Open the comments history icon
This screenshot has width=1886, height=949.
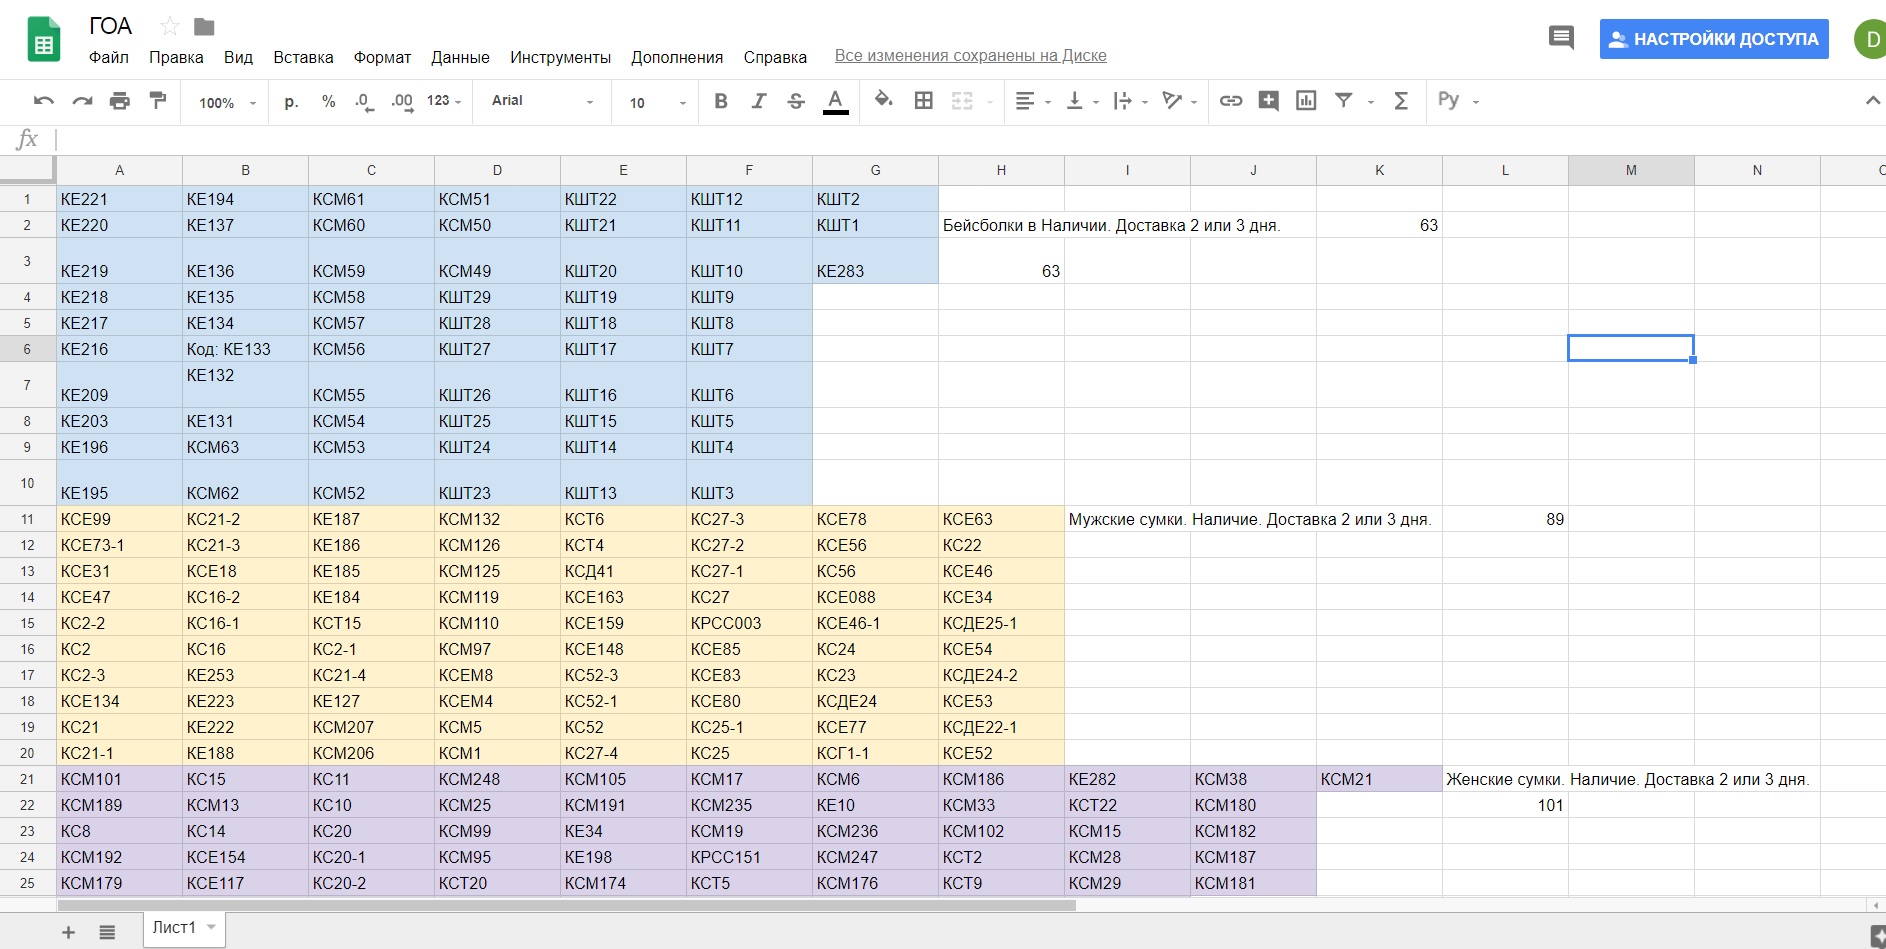point(1561,38)
